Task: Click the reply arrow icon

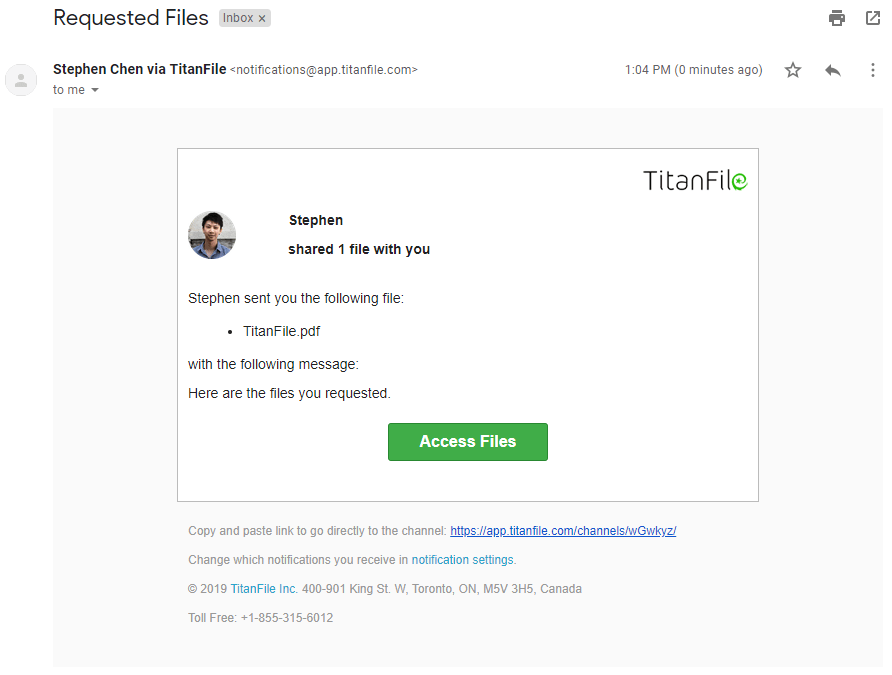Action: tap(833, 70)
